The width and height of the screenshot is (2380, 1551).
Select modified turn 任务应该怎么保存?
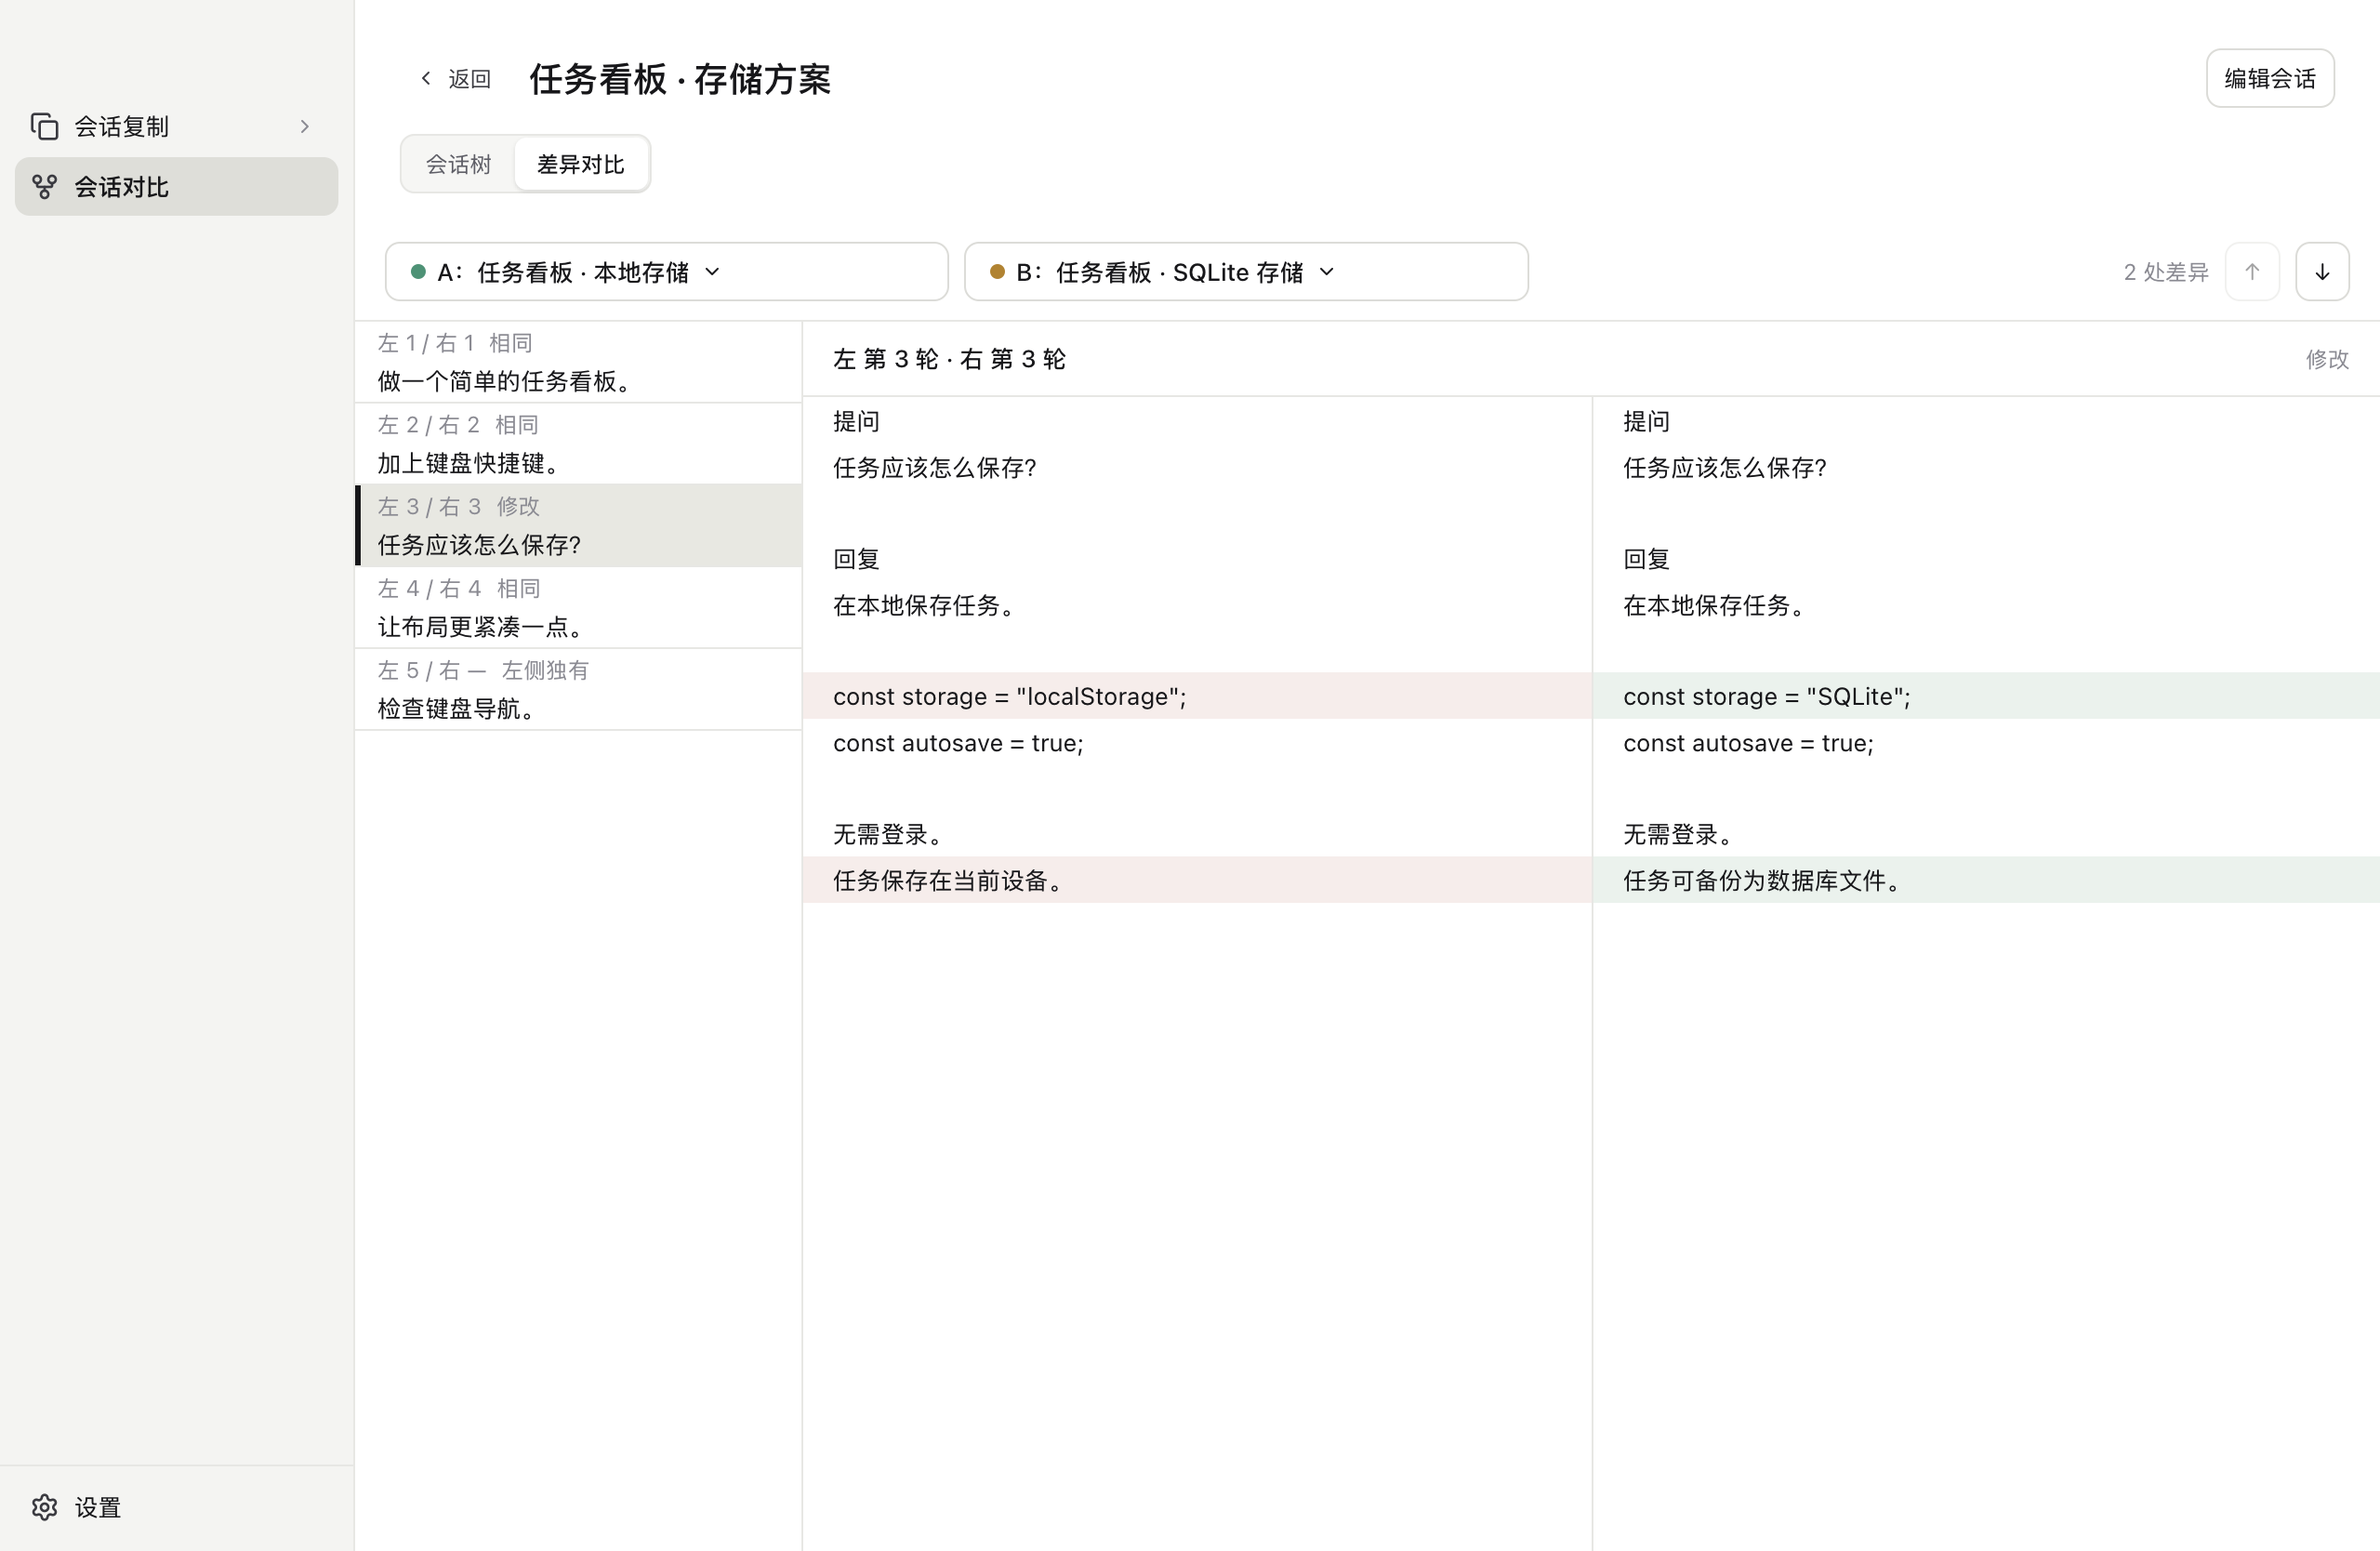[x=578, y=526]
